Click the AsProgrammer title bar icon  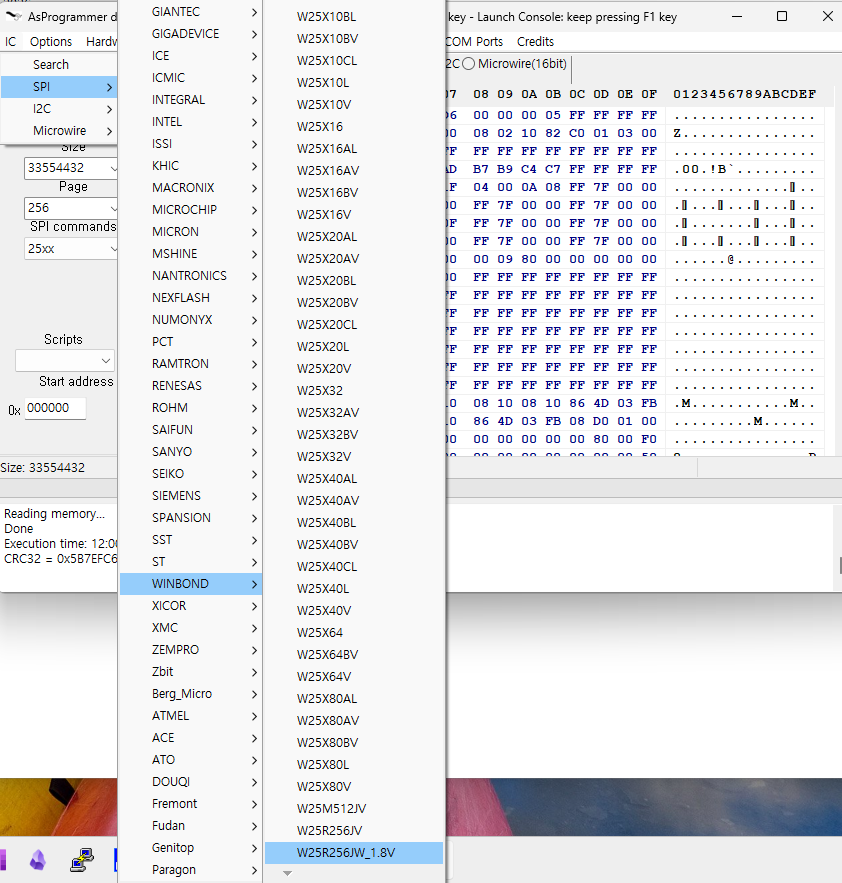point(14,16)
